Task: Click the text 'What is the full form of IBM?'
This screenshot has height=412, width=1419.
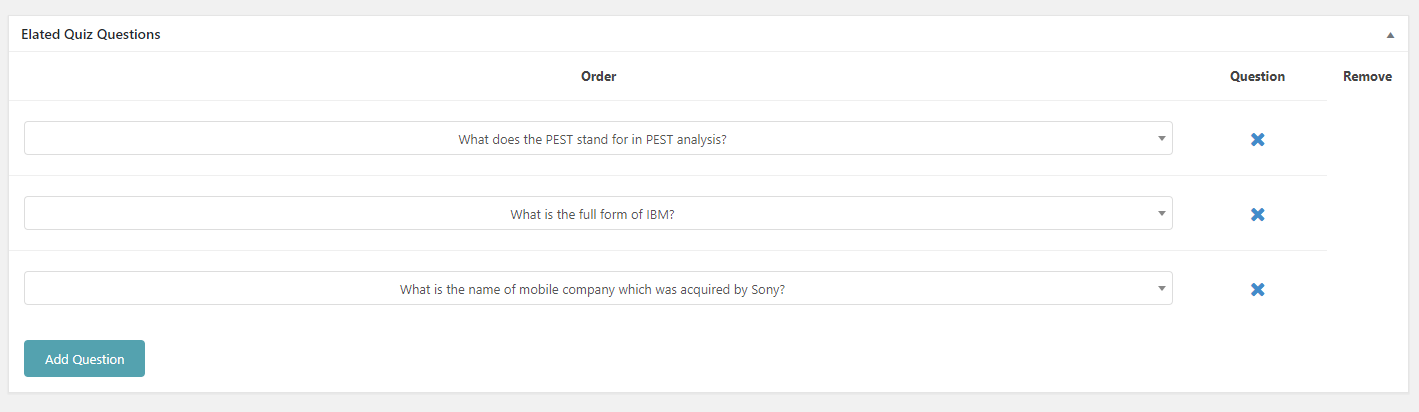Action: pos(592,214)
